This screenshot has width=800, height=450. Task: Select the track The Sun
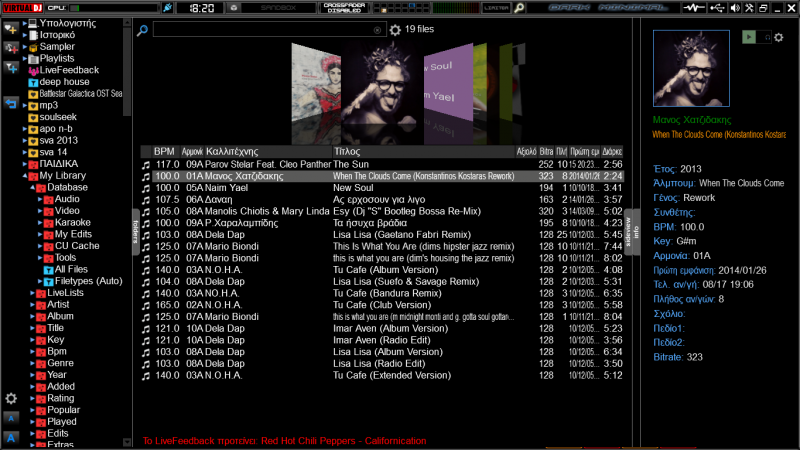coord(382,164)
